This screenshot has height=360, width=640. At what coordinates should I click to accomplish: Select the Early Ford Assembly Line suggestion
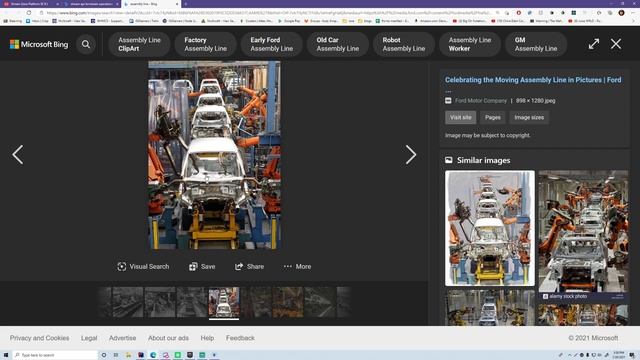(271, 44)
